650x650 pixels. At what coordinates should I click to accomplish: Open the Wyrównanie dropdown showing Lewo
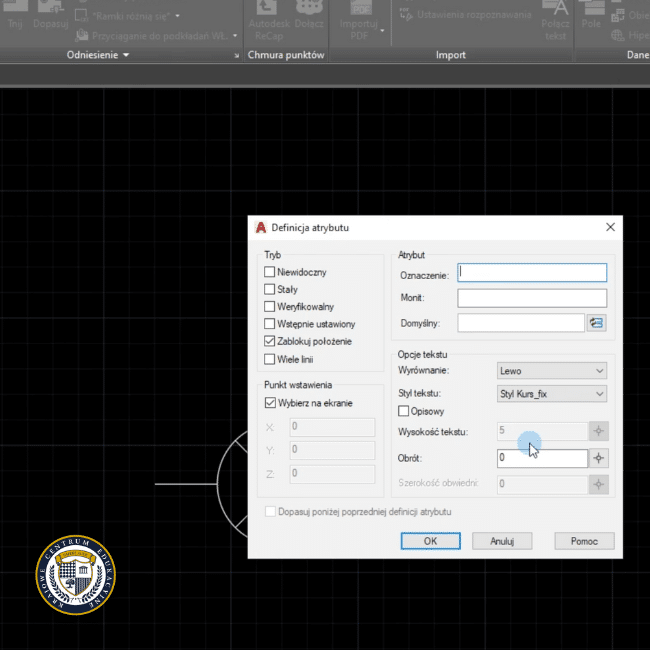point(552,371)
